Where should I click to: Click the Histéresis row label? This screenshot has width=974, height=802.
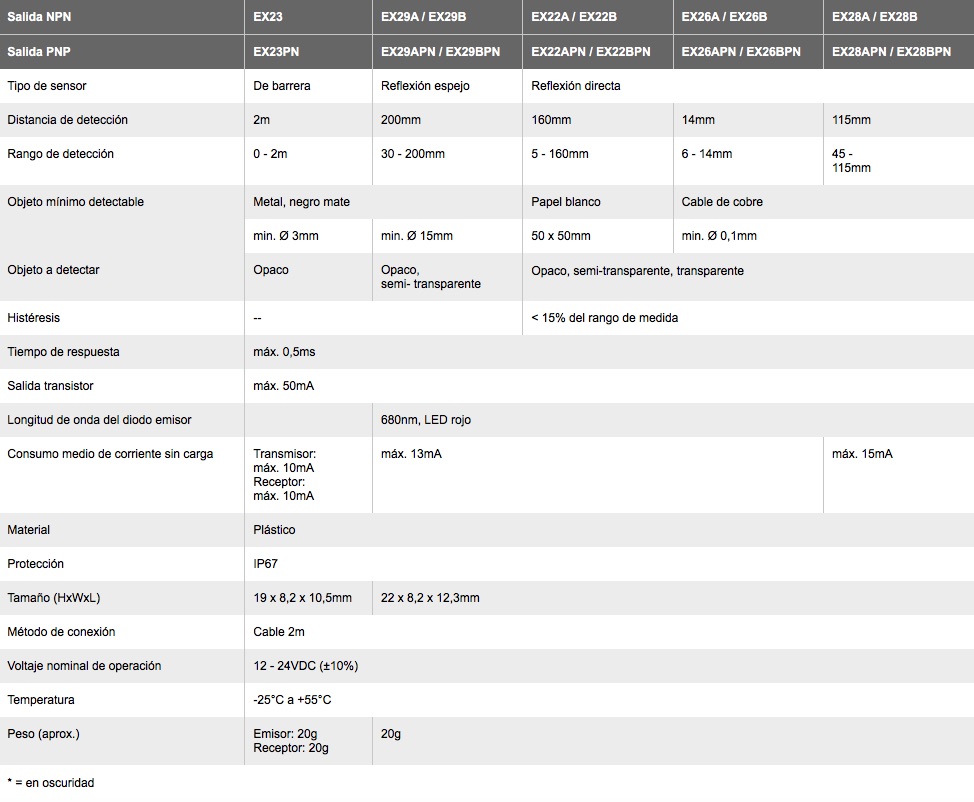[34, 318]
